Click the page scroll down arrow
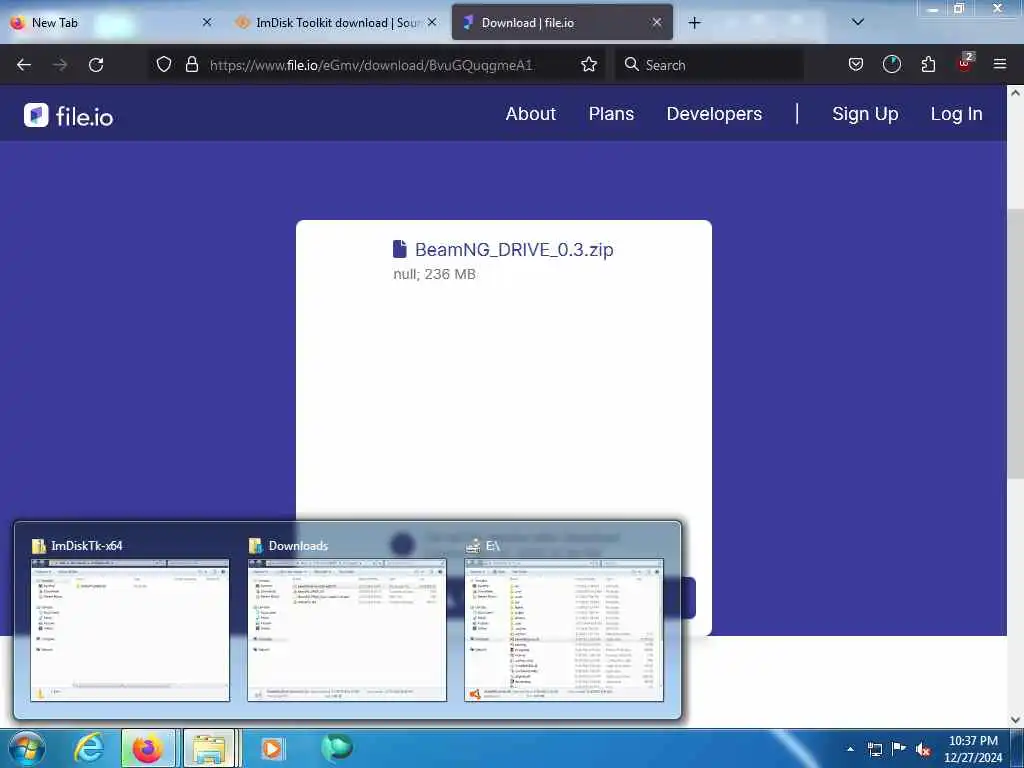Screen dimensions: 1024x768 pyautogui.click(x=1016, y=719)
